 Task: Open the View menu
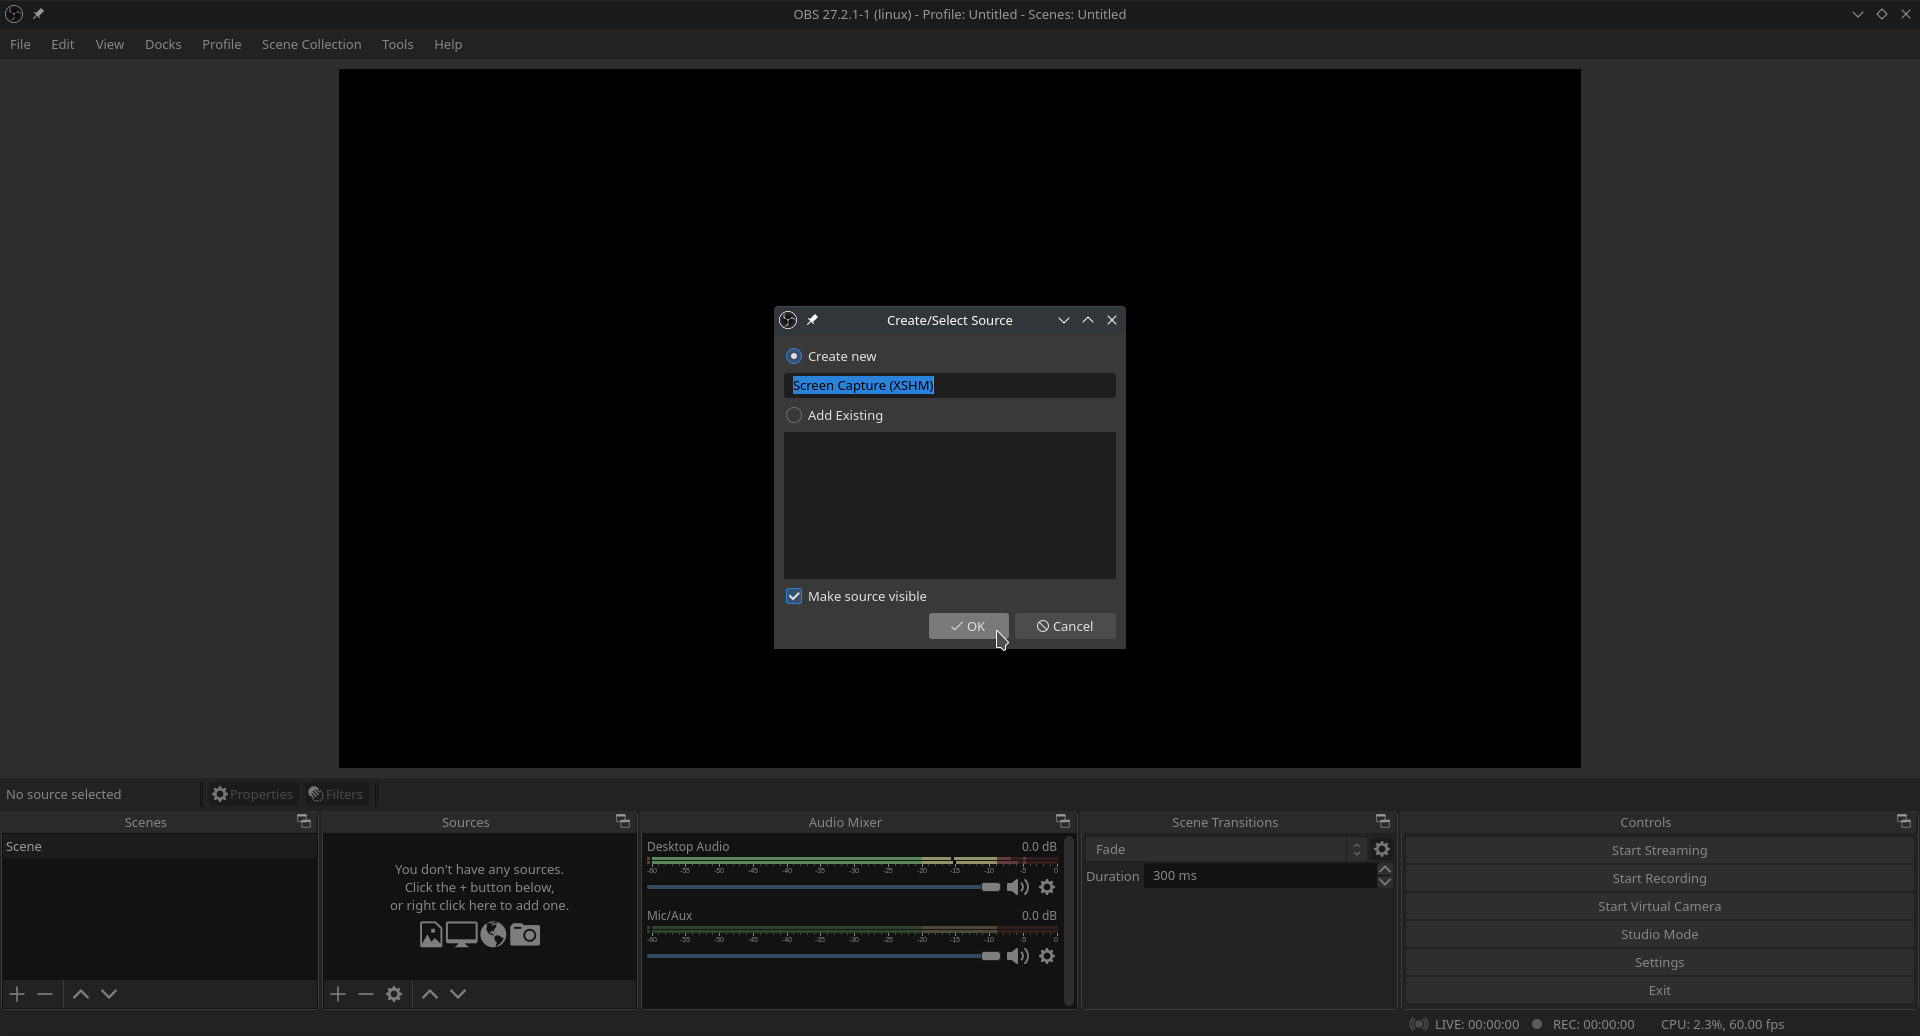pos(110,44)
